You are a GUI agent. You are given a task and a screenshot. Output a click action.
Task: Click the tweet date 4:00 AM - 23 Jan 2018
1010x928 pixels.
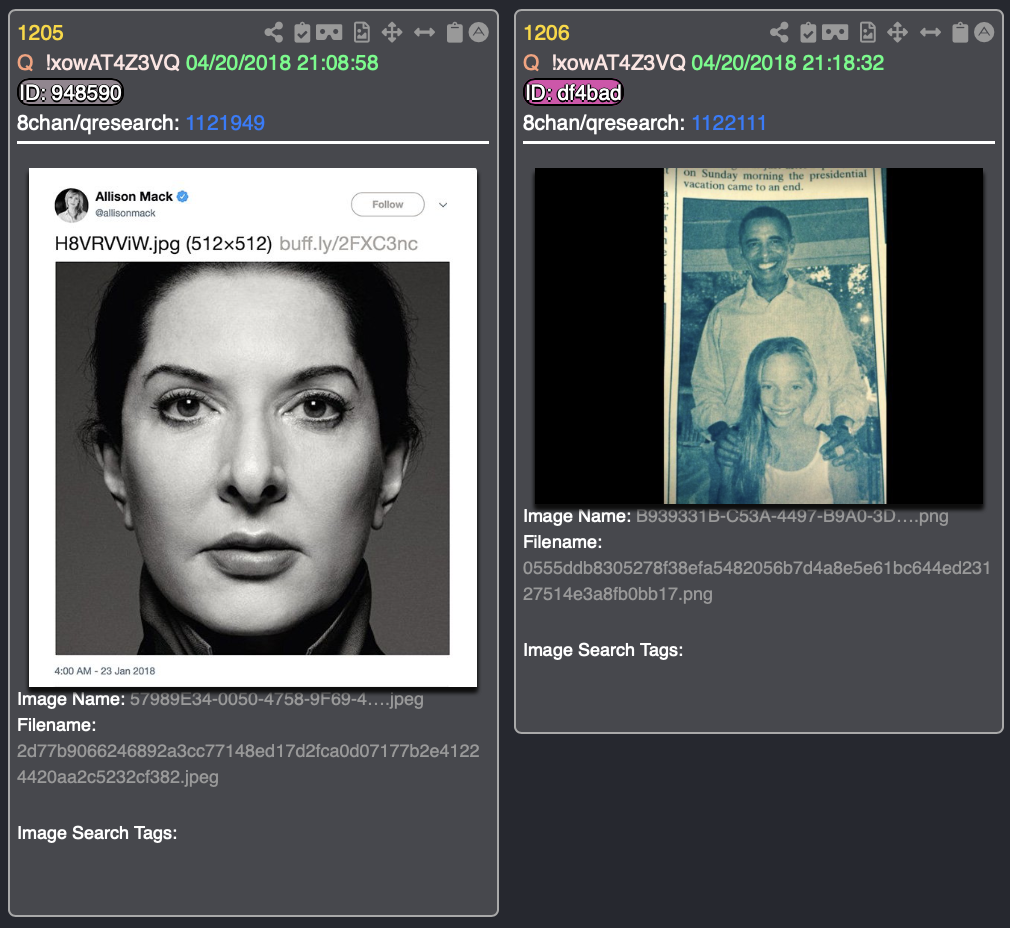[x=105, y=671]
